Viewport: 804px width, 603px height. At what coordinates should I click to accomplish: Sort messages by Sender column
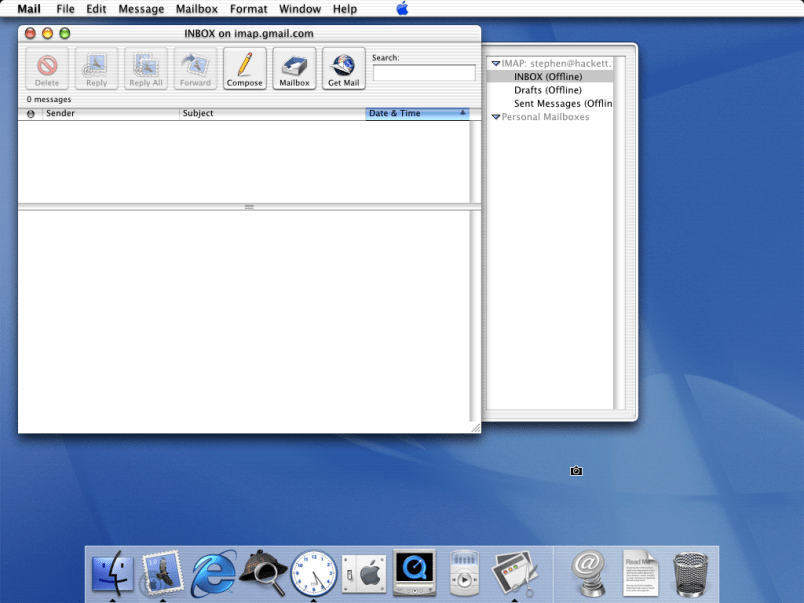pos(111,113)
